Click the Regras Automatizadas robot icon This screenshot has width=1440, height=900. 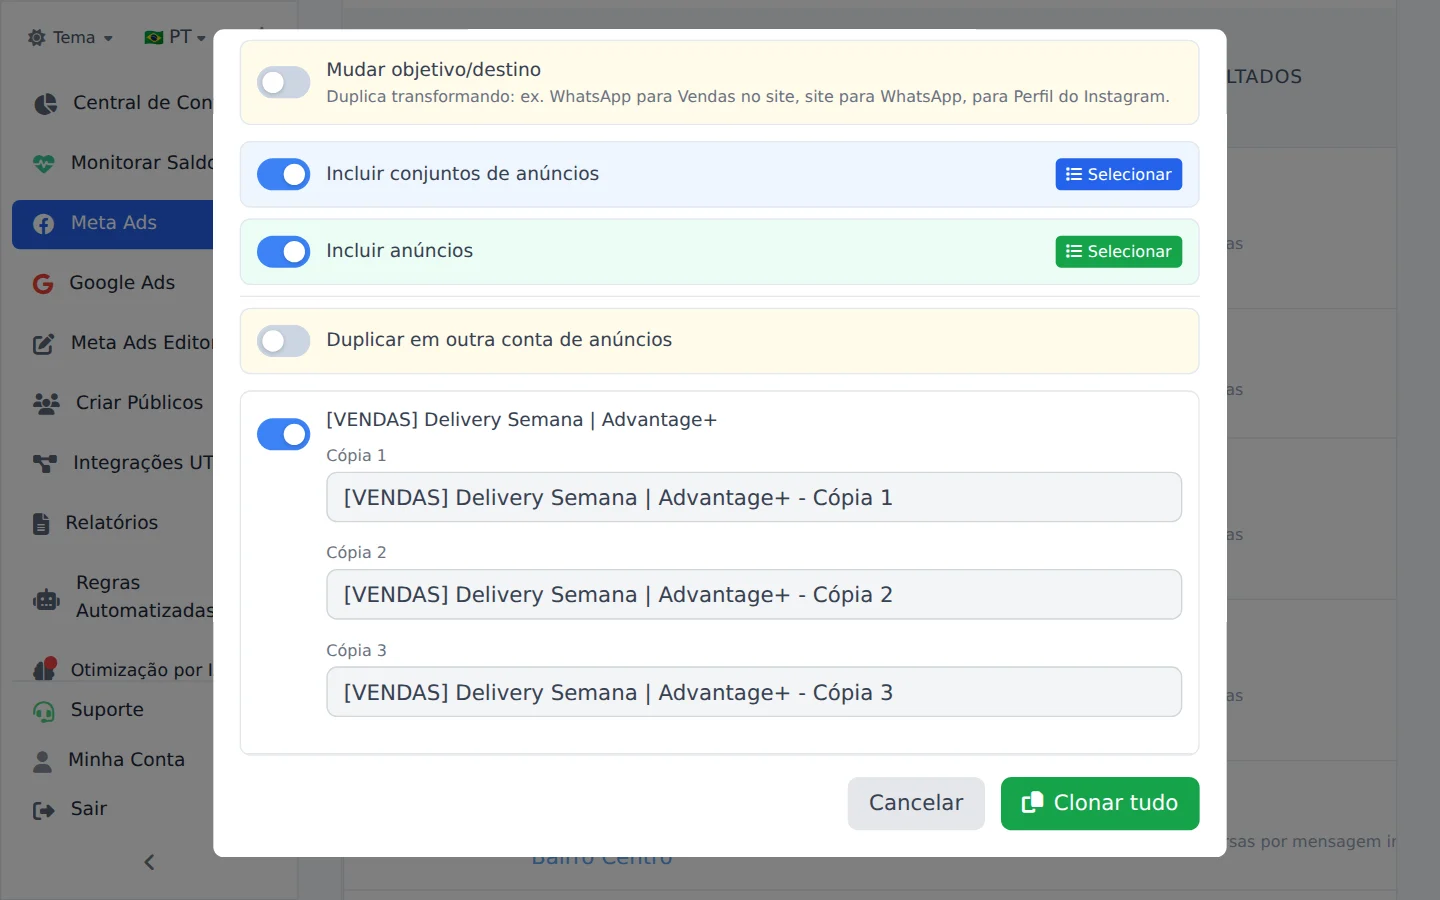46,599
